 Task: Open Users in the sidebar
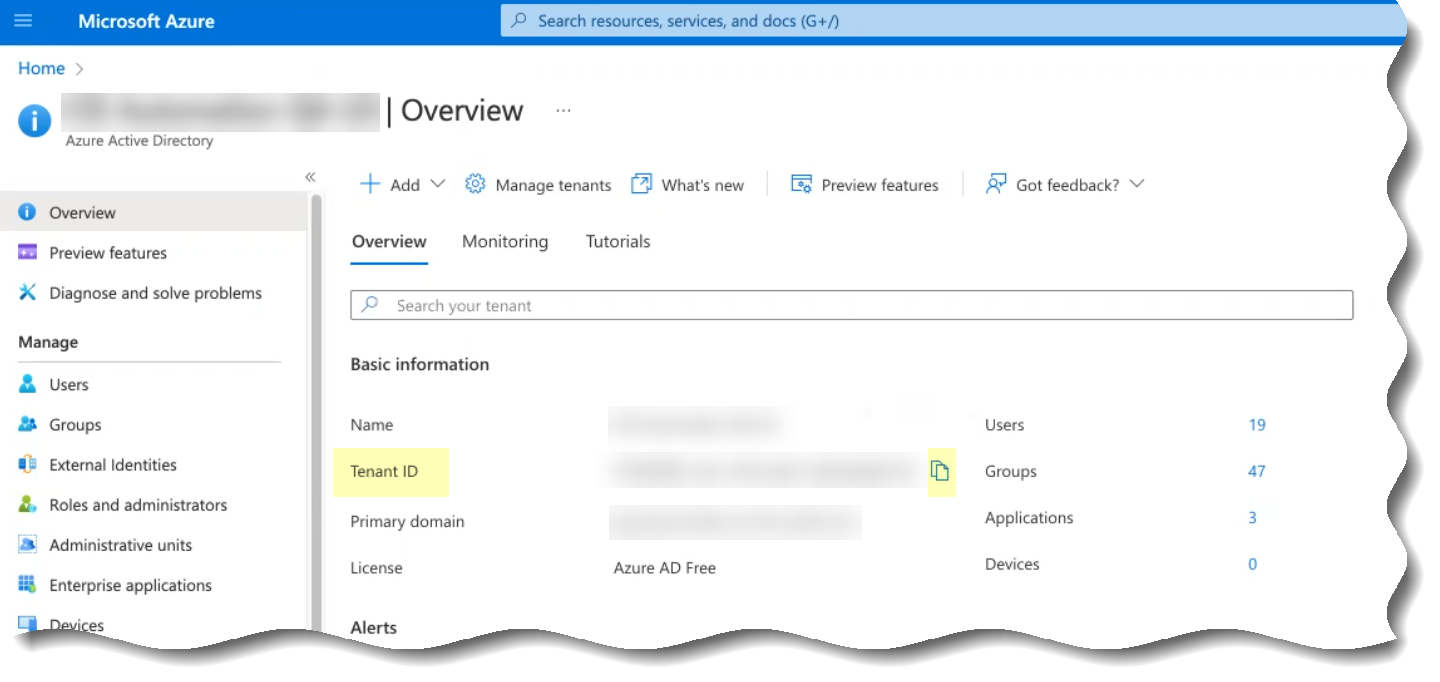coord(68,385)
